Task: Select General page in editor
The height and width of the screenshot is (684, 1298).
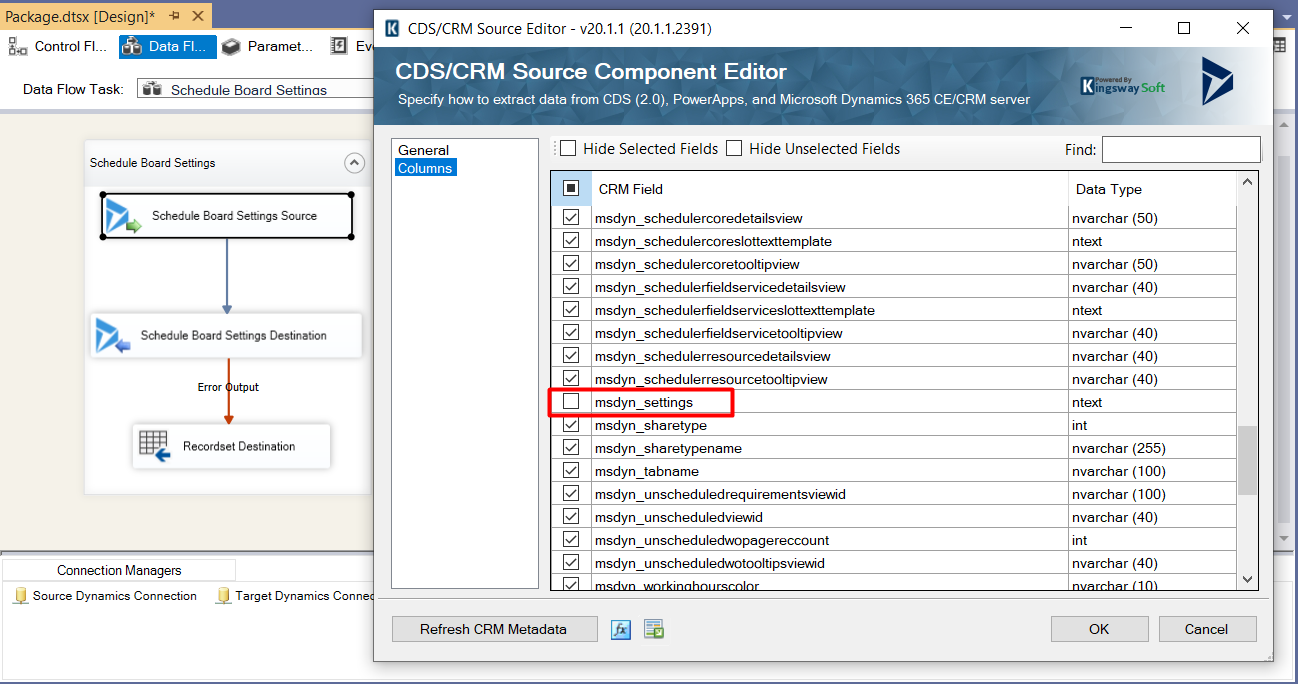Action: tap(423, 150)
